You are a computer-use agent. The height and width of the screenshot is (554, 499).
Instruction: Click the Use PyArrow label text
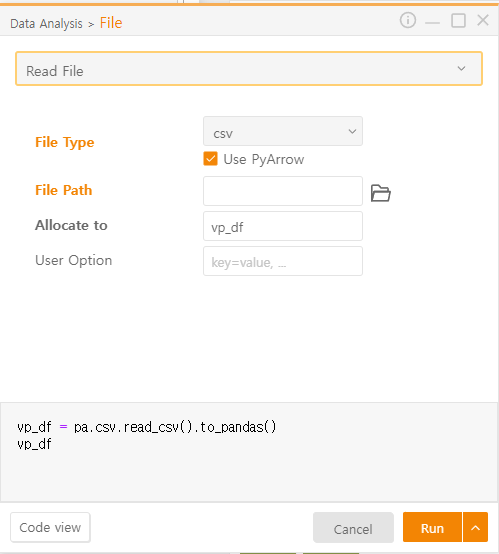pos(264,159)
